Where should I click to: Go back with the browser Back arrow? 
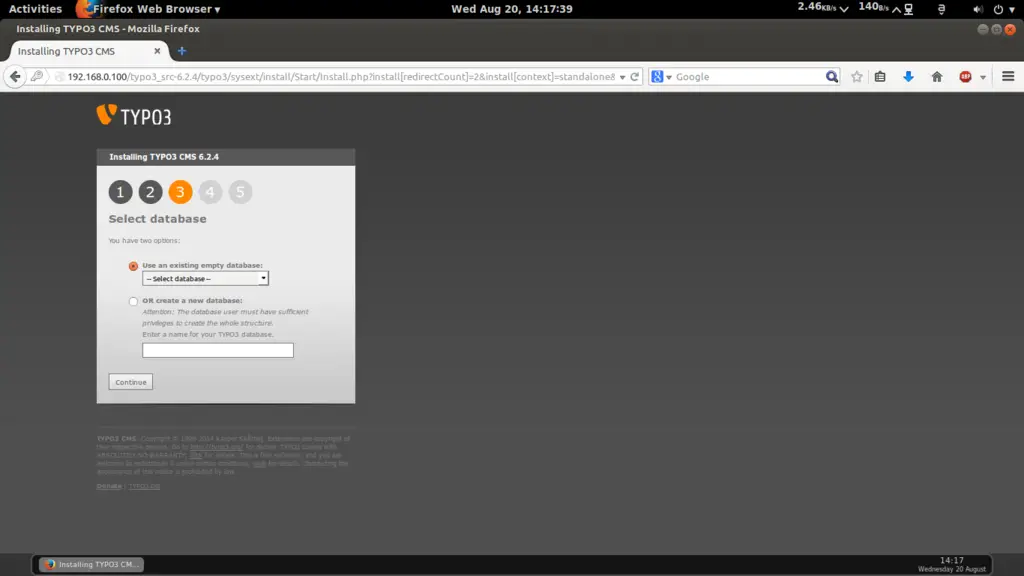(x=15, y=76)
